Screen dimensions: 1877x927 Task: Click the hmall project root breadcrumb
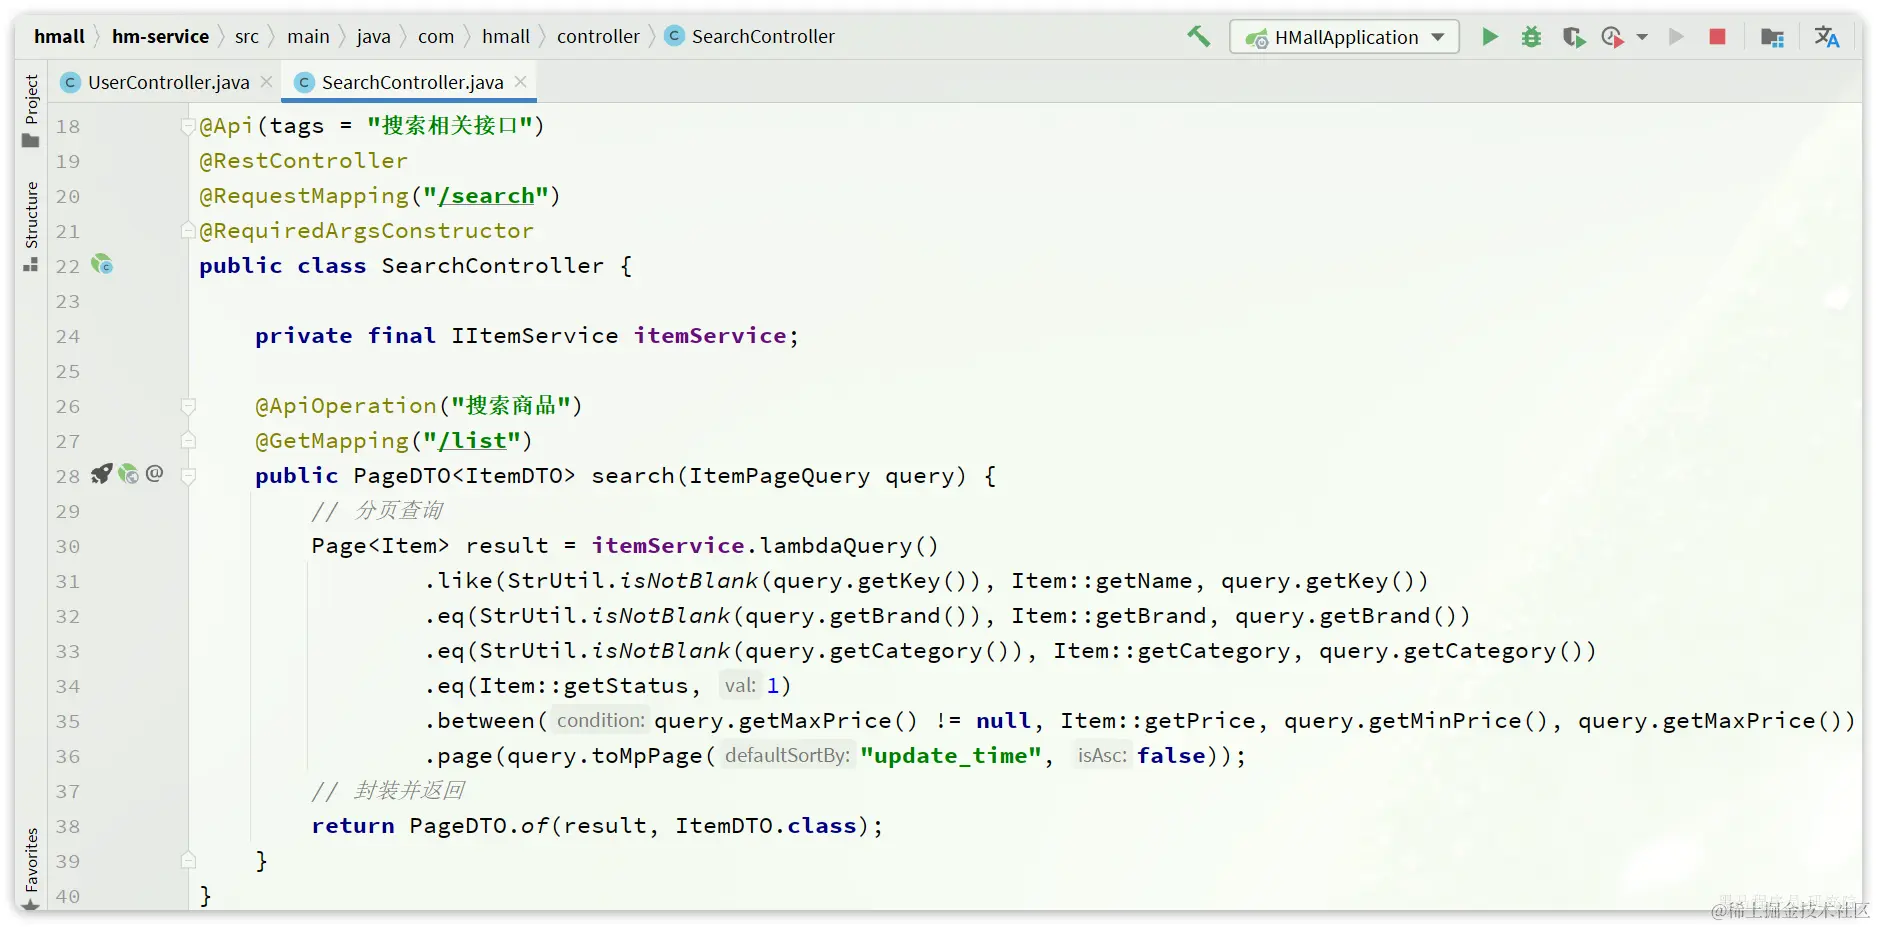[59, 36]
